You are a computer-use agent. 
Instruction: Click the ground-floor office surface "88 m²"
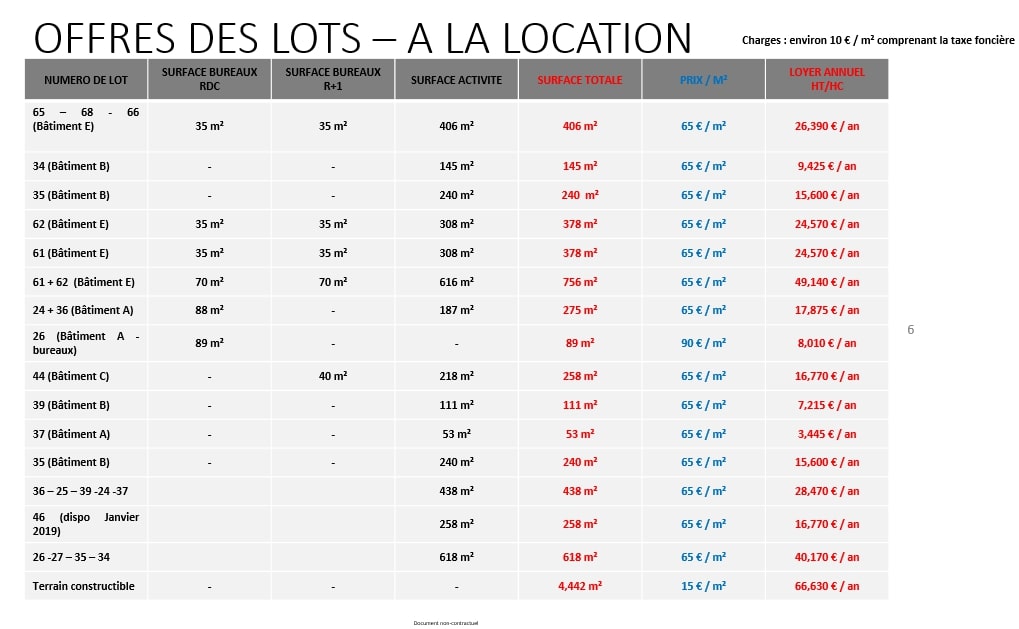point(209,311)
